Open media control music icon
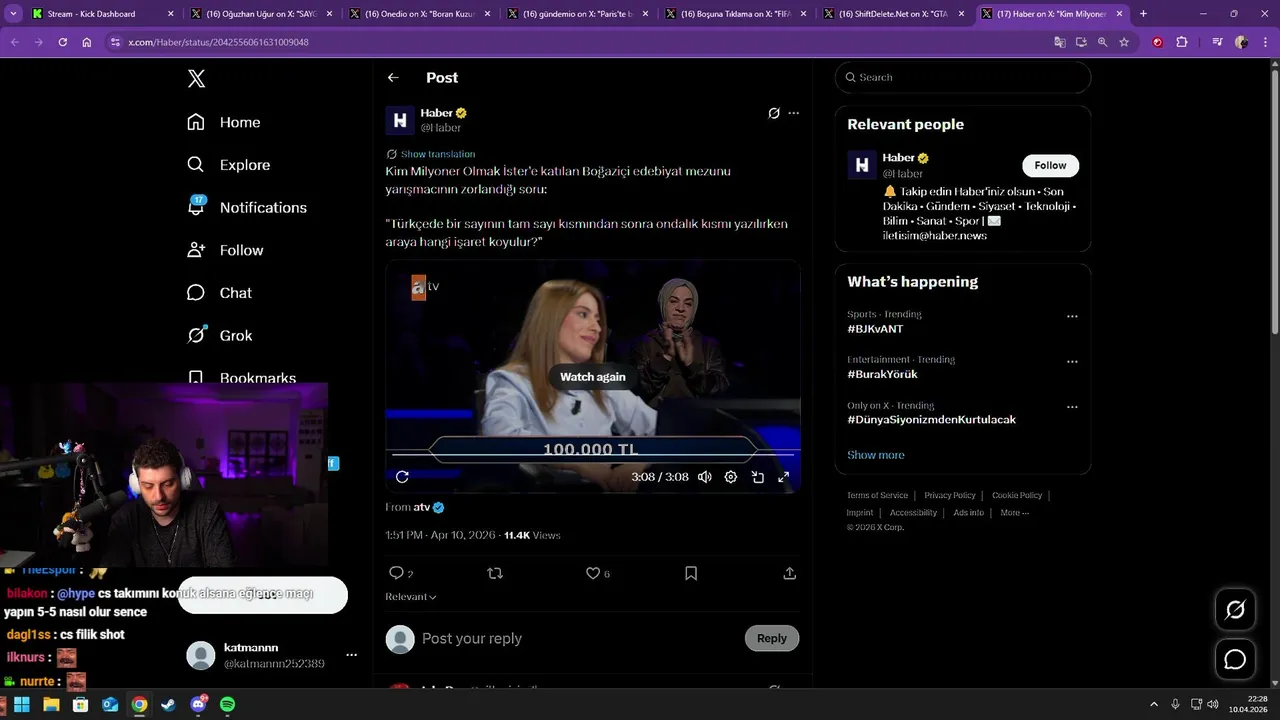Screen dimensions: 1280x720 [1217, 42]
